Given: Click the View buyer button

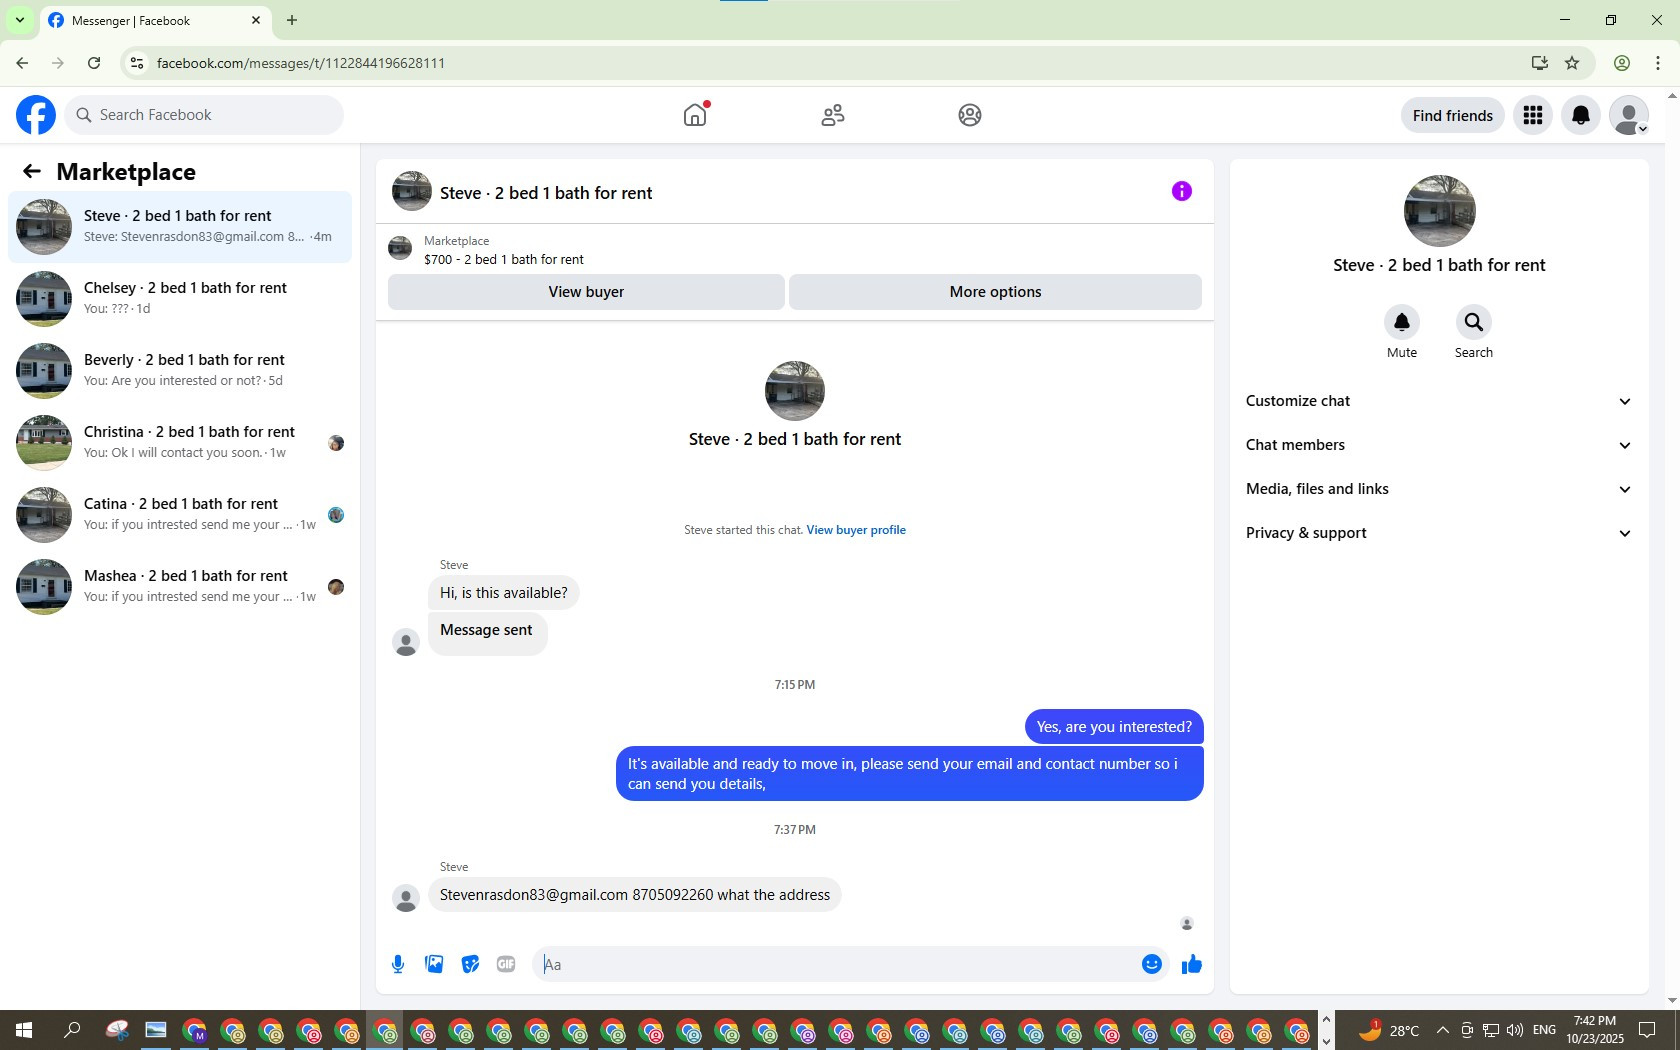Looking at the screenshot, I should [586, 292].
